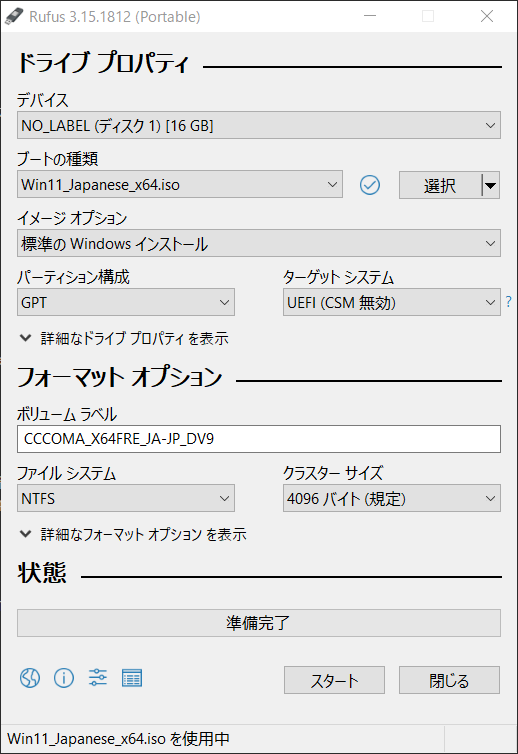Image resolution: width=518 pixels, height=754 pixels.
Task: Click the フォーマット オプション heading
Action: click(120, 377)
